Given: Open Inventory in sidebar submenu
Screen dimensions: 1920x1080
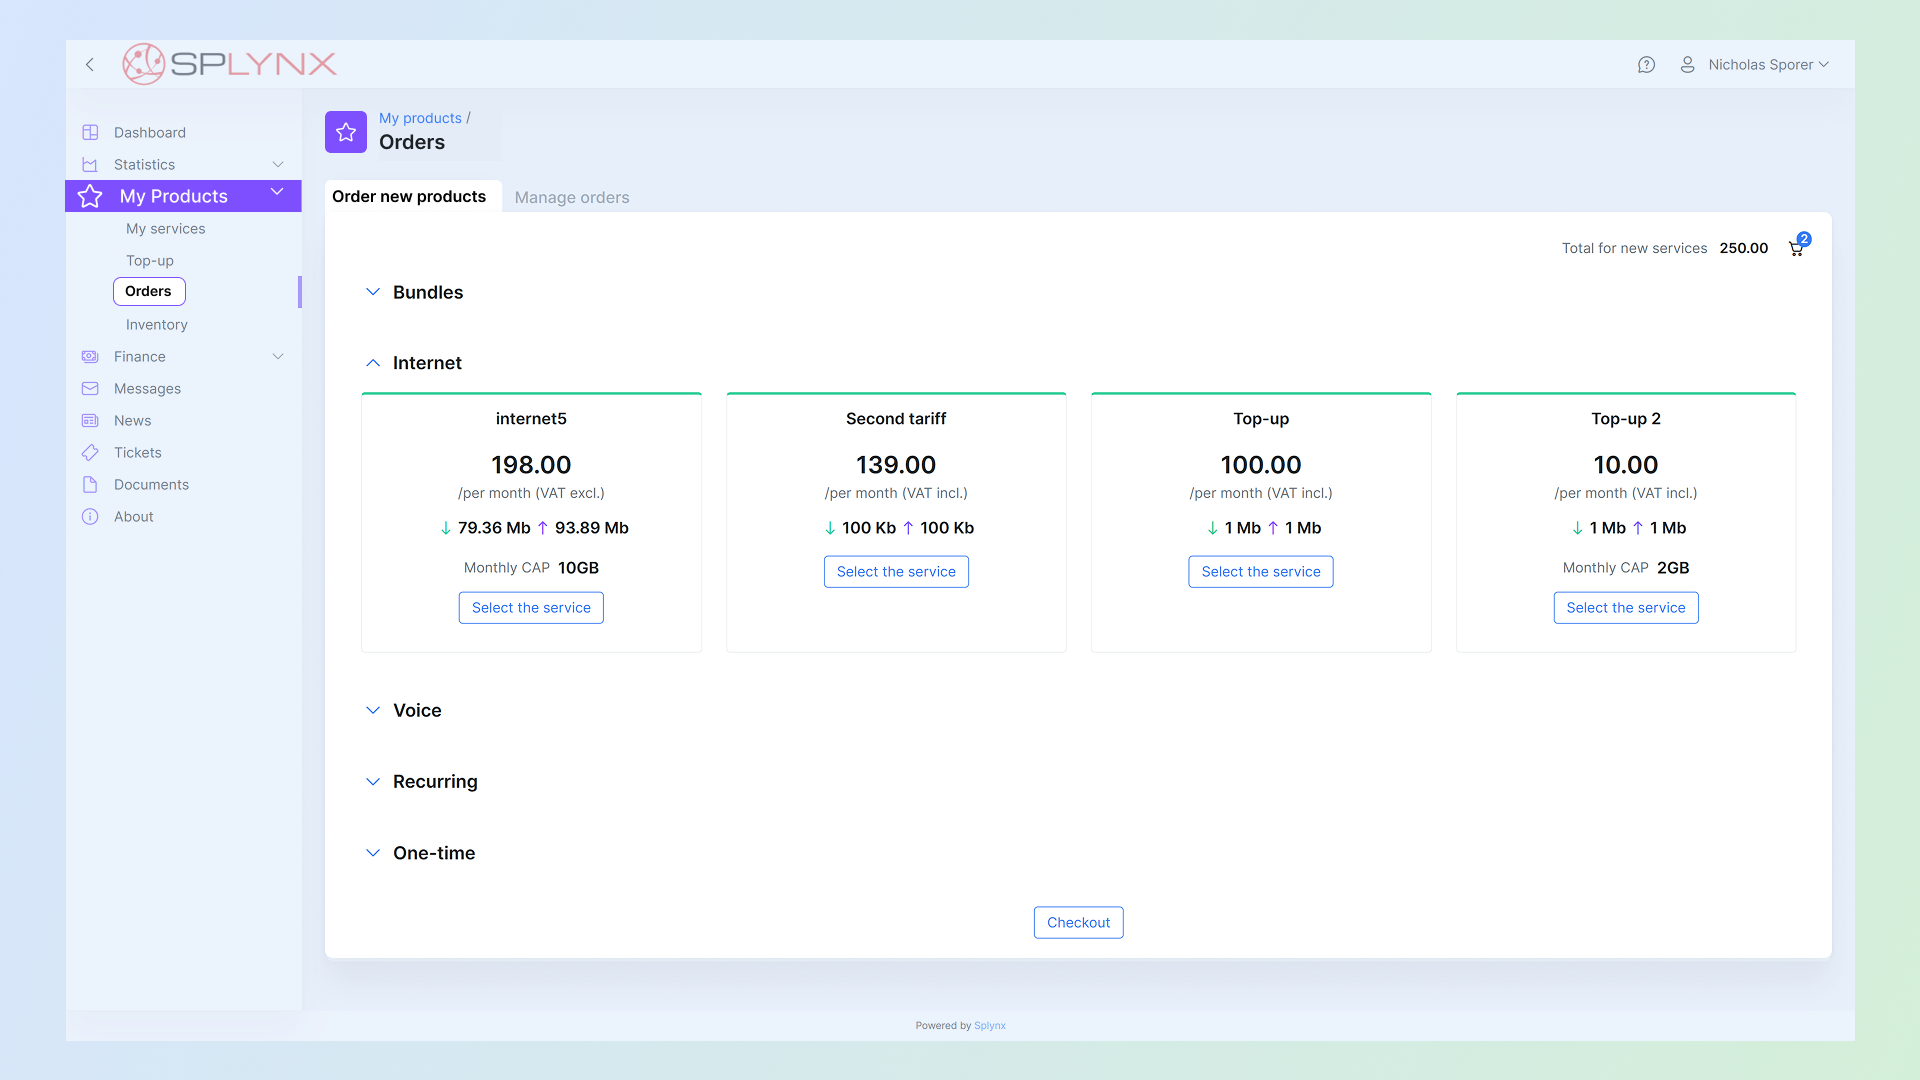Looking at the screenshot, I should click(x=157, y=325).
